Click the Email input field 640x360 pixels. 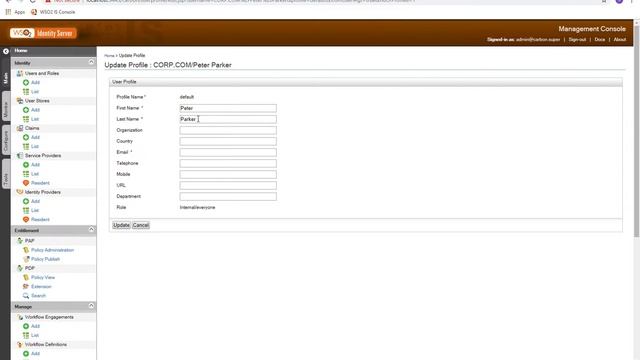coord(228,152)
